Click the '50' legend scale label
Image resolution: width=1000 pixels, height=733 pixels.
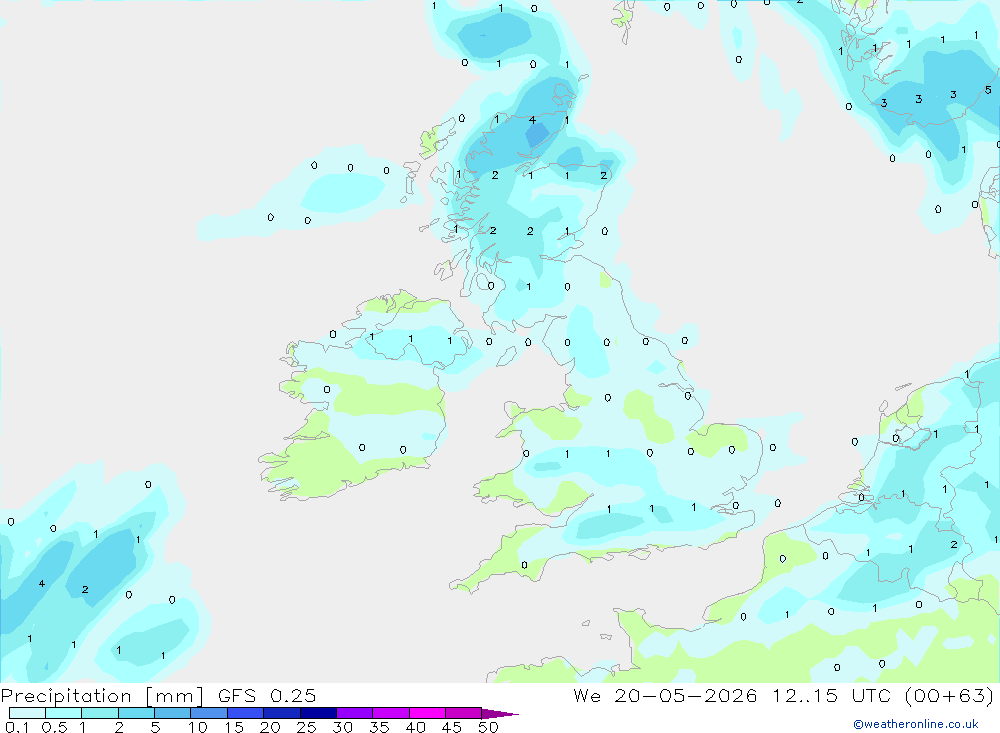click(x=488, y=727)
